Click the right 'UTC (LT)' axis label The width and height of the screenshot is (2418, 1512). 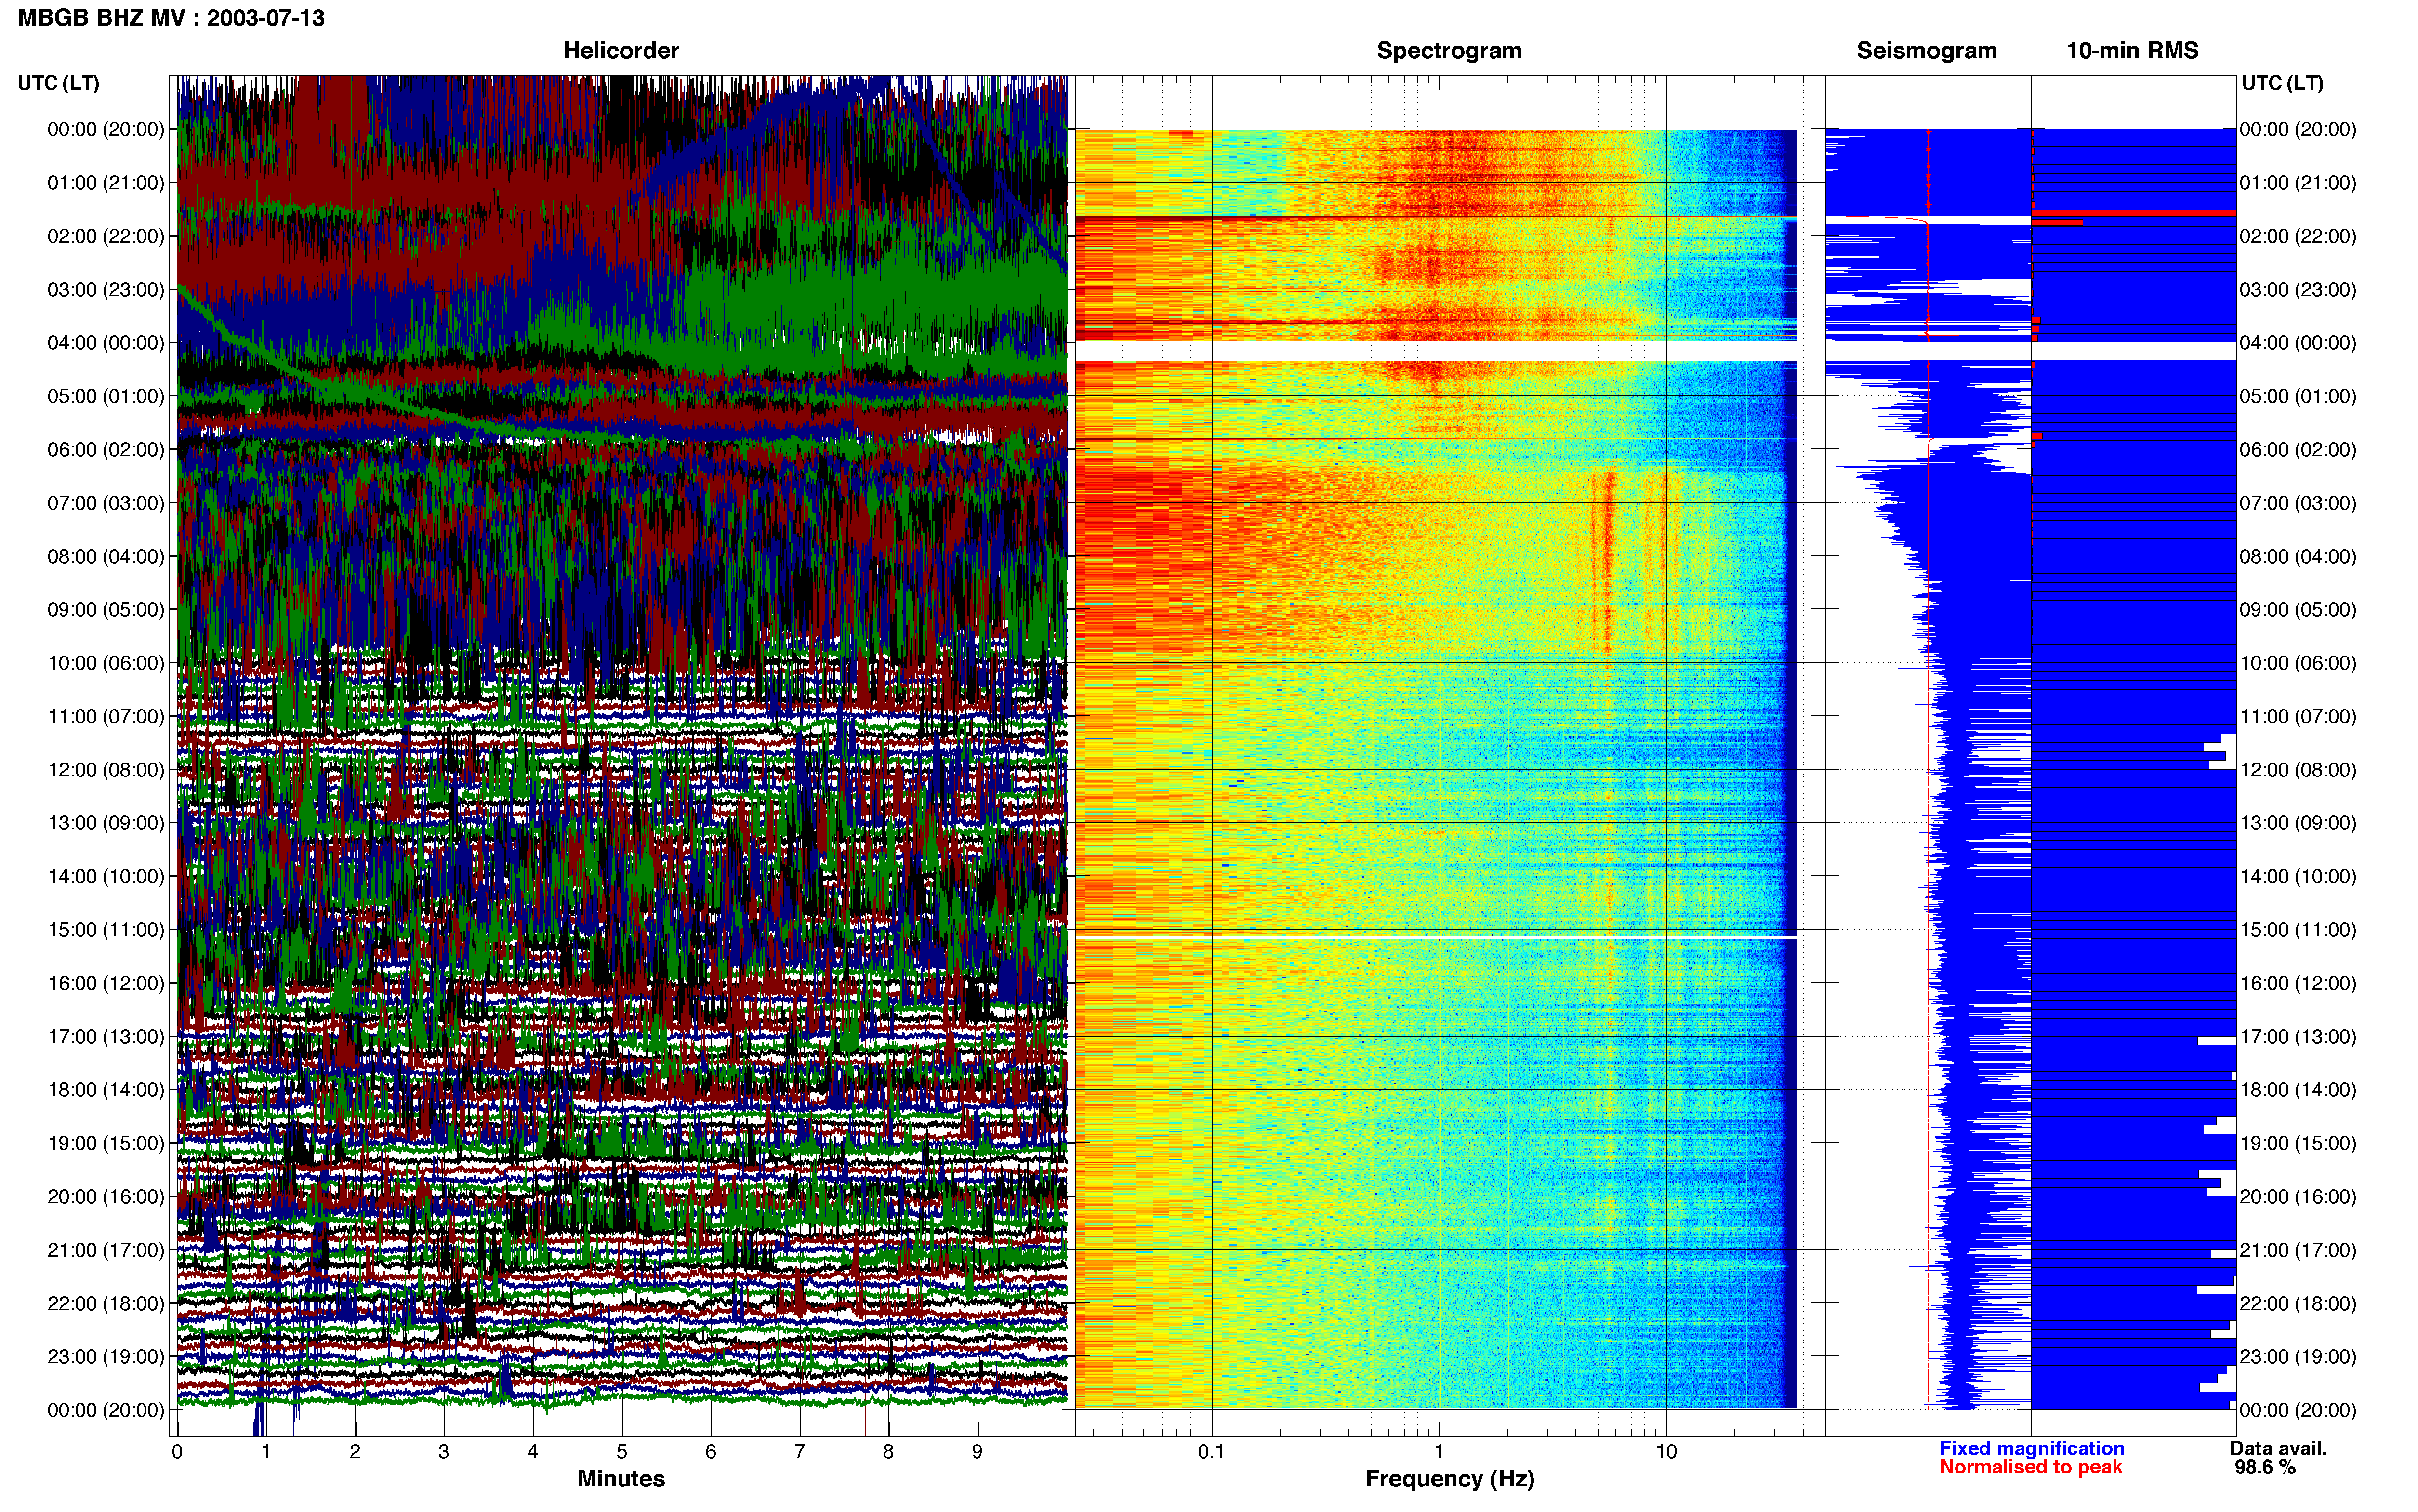coord(2282,83)
